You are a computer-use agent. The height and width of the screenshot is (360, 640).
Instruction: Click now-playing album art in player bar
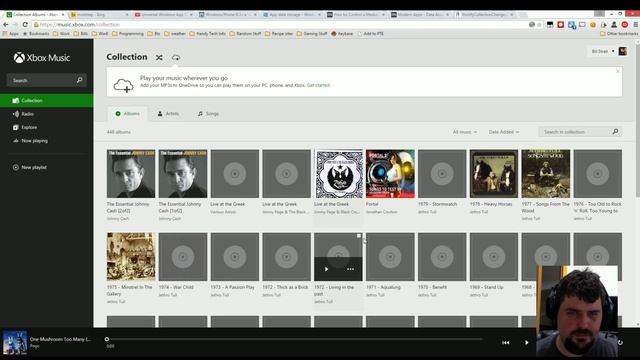coord(15,342)
